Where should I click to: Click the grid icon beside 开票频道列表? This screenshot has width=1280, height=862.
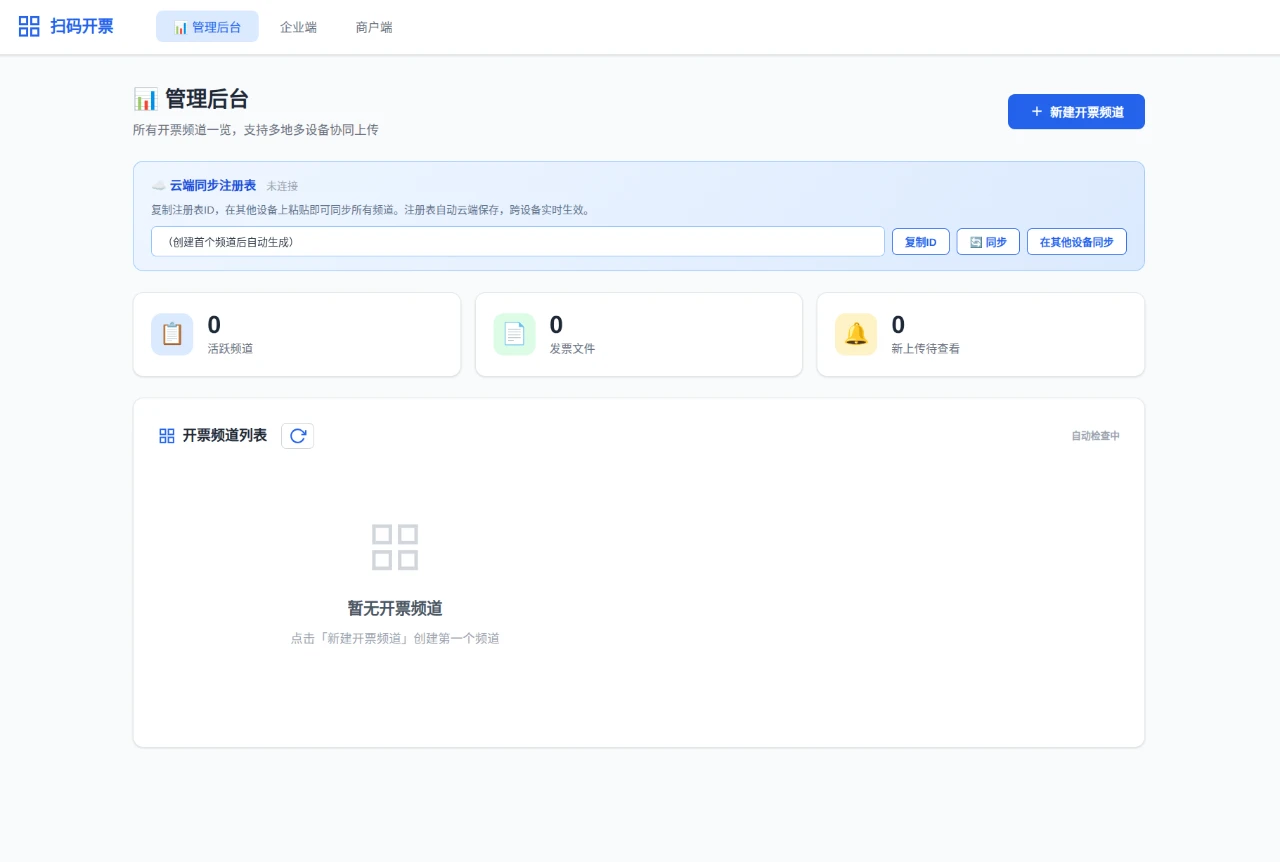(x=167, y=436)
